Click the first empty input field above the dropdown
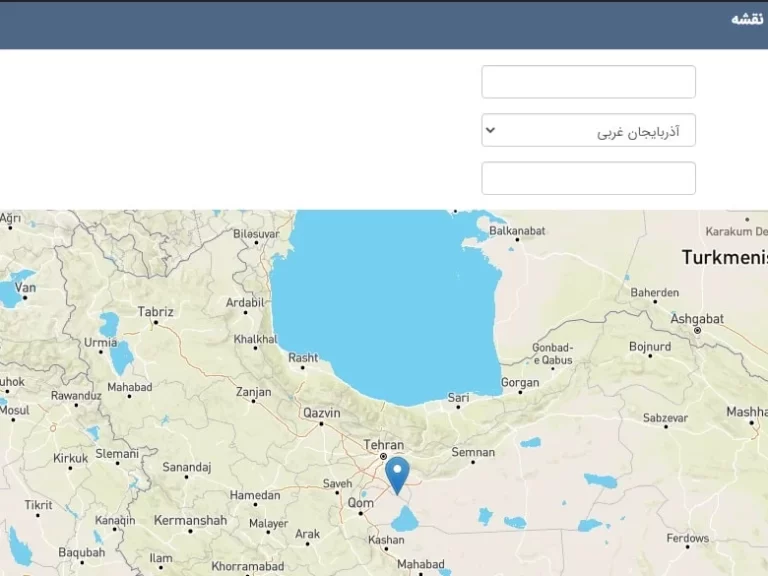The image size is (768, 576). 588,82
